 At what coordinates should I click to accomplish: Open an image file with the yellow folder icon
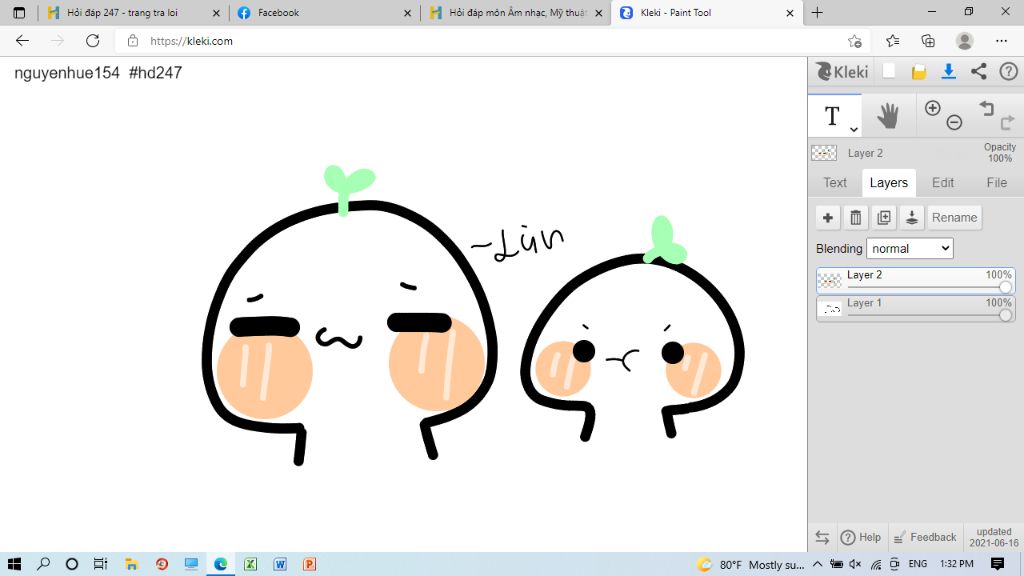[919, 72]
